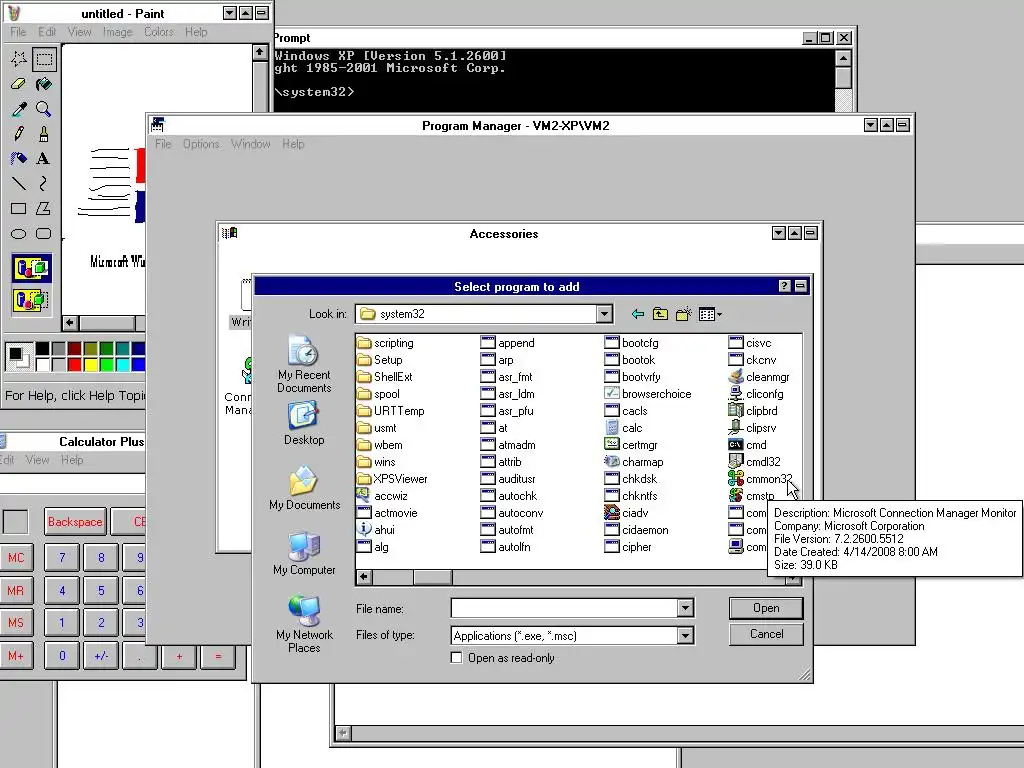Open Desktop in places bar
Viewport: 1024px width, 768px height.
304,423
